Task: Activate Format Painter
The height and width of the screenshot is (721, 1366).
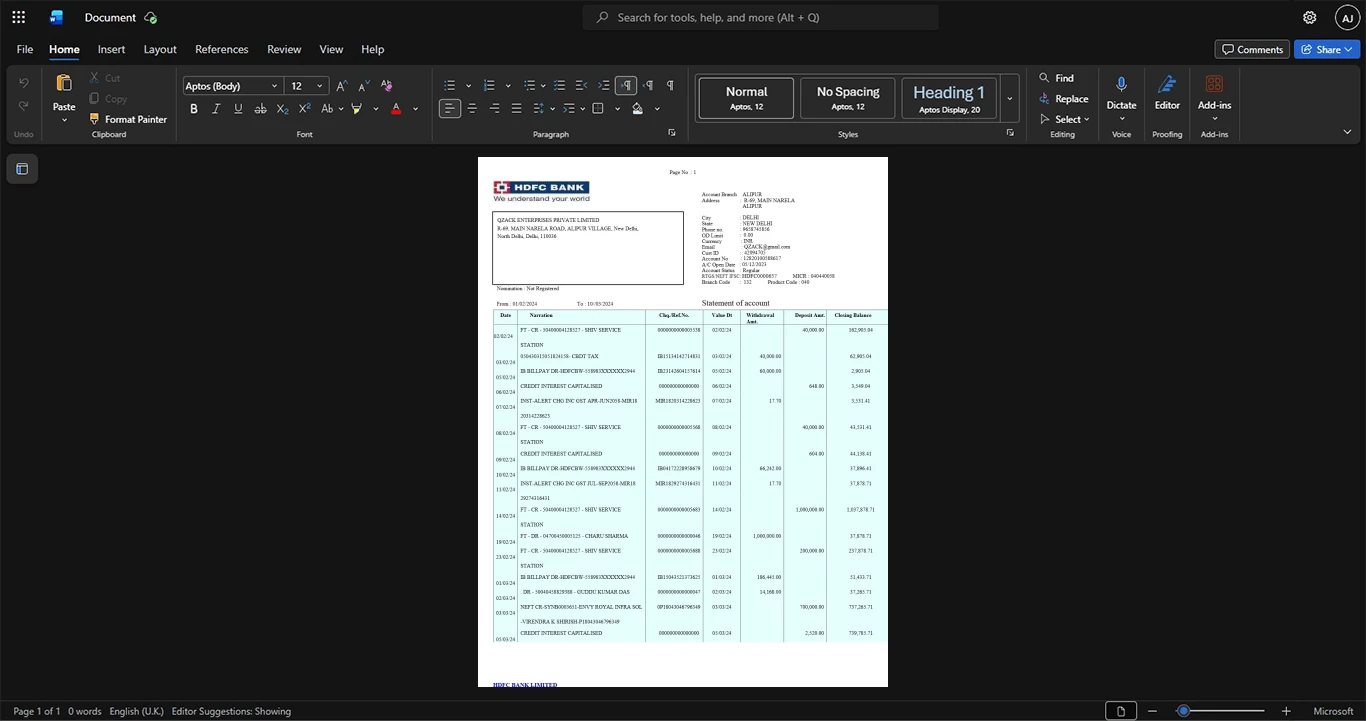Action: tap(127, 119)
